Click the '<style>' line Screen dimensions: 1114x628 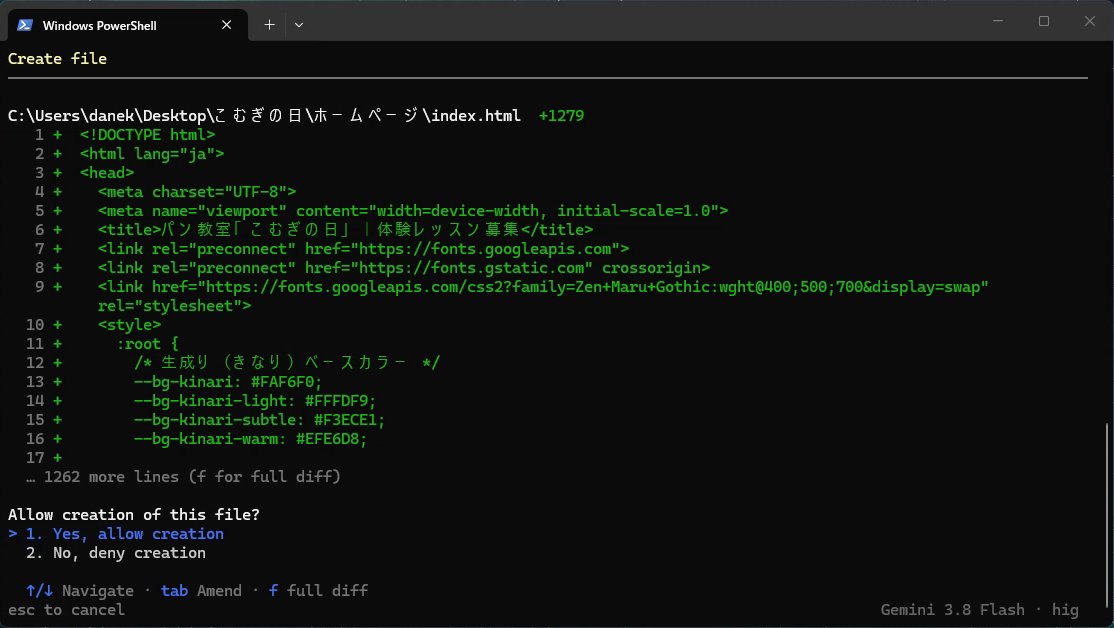click(129, 325)
